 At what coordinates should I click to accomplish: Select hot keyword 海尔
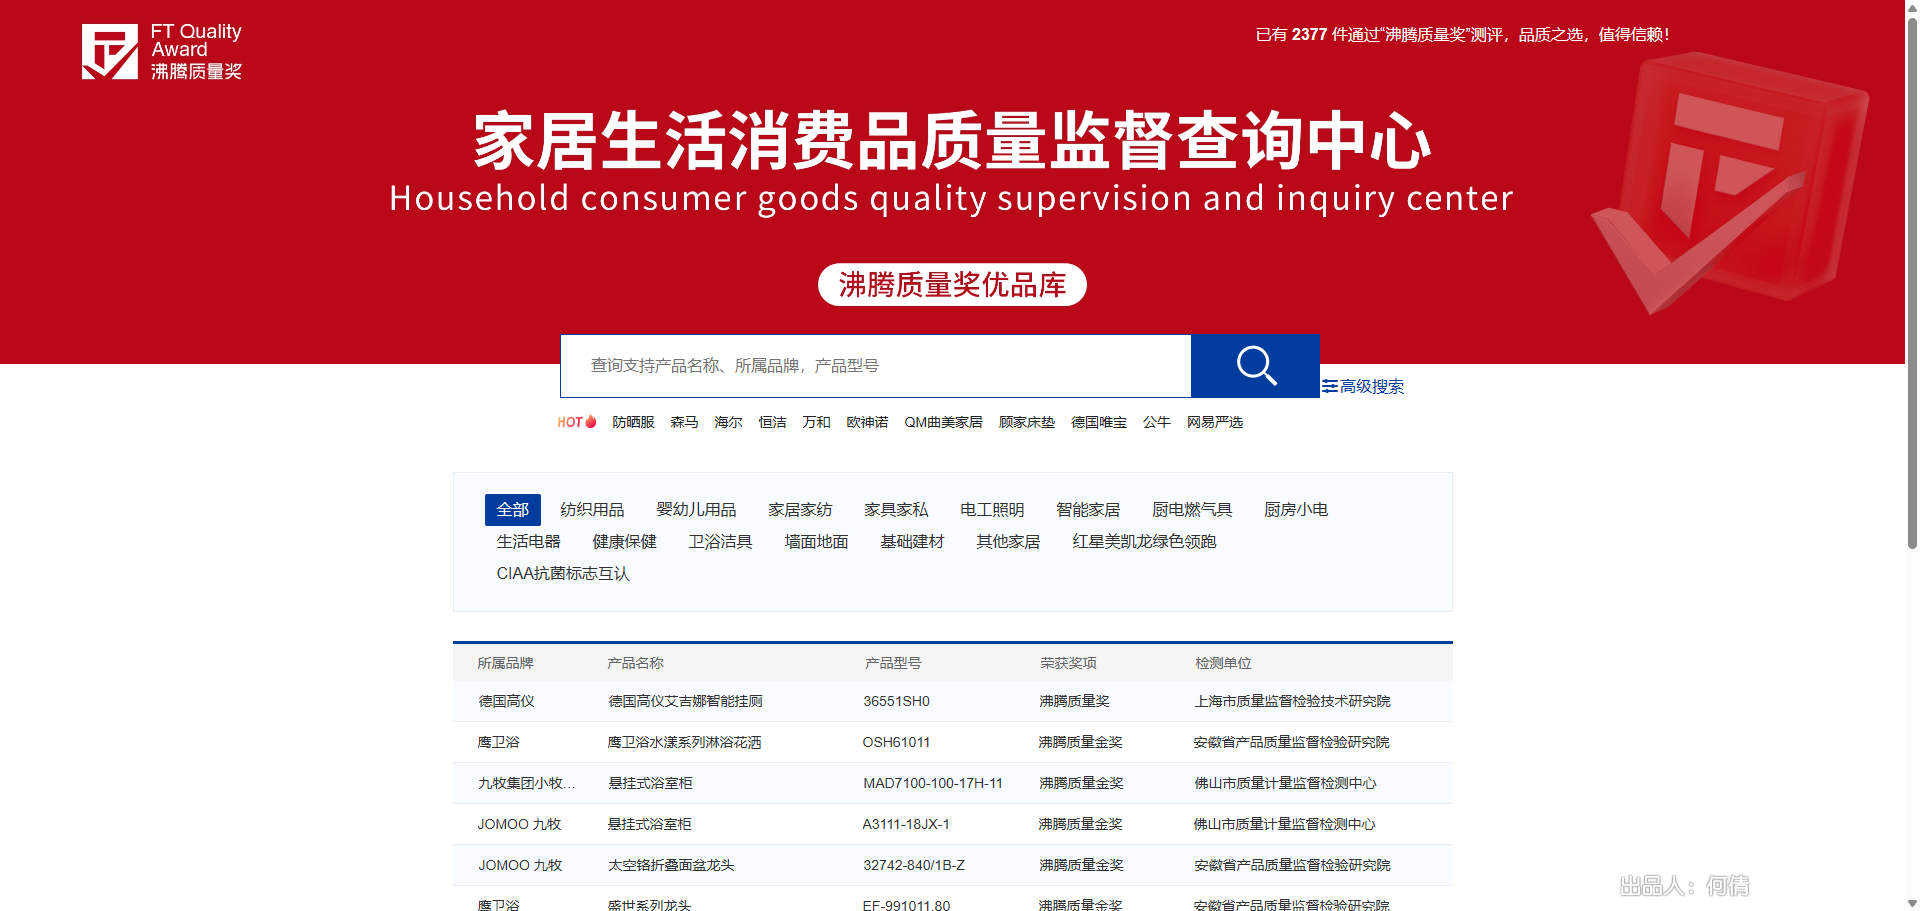(728, 422)
